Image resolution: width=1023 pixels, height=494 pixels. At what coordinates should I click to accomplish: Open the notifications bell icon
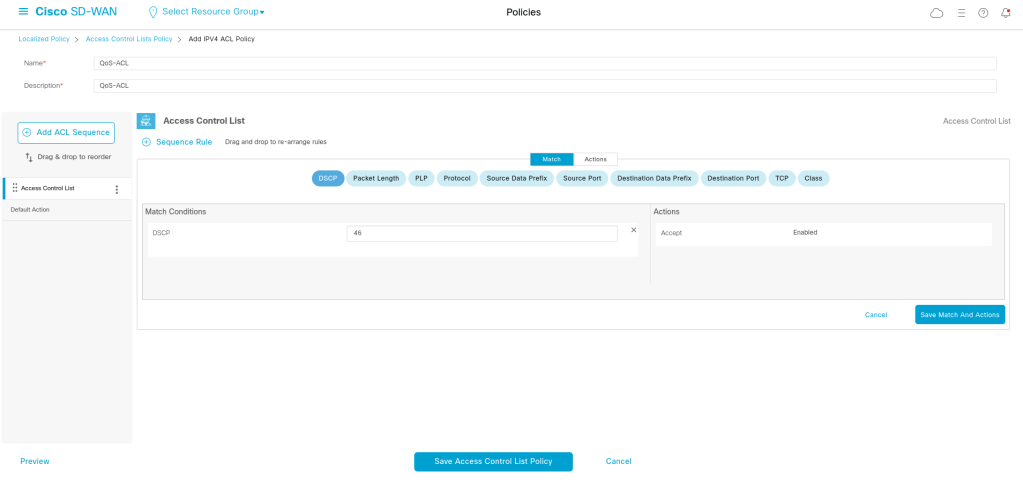pyautogui.click(x=1005, y=13)
